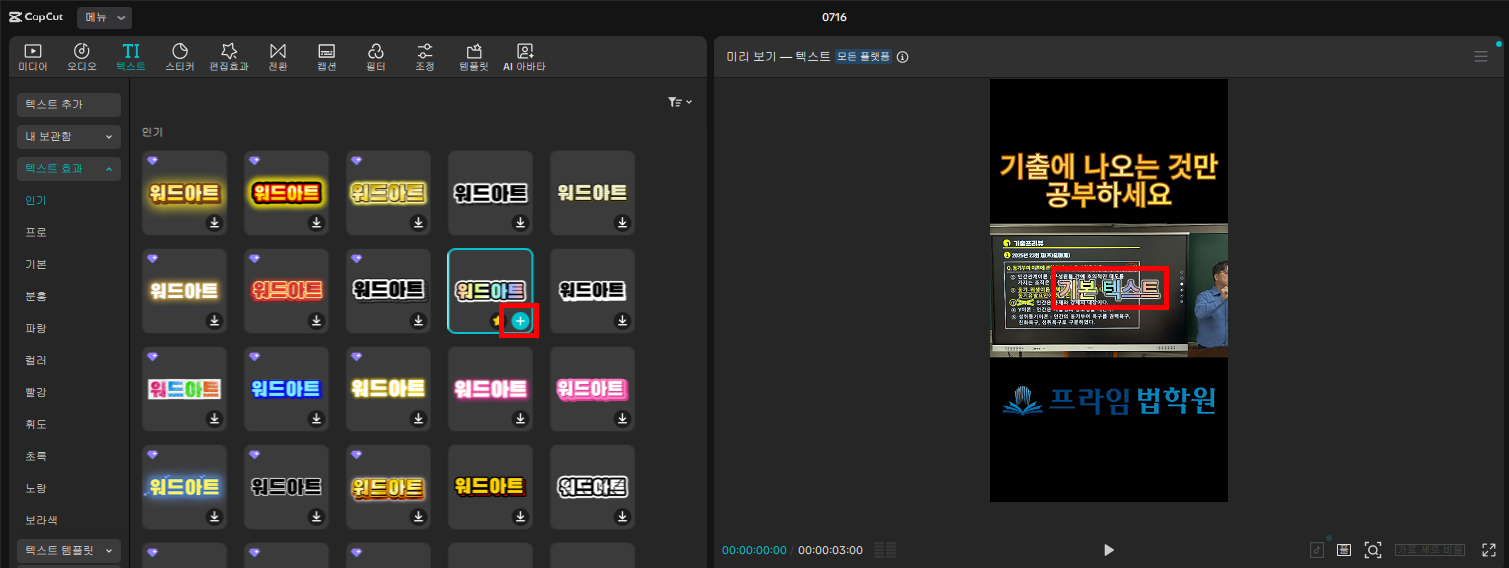The width and height of the screenshot is (1509, 568).
Task: Select the red neon 워드아트 thumbnail
Action: (x=287, y=291)
